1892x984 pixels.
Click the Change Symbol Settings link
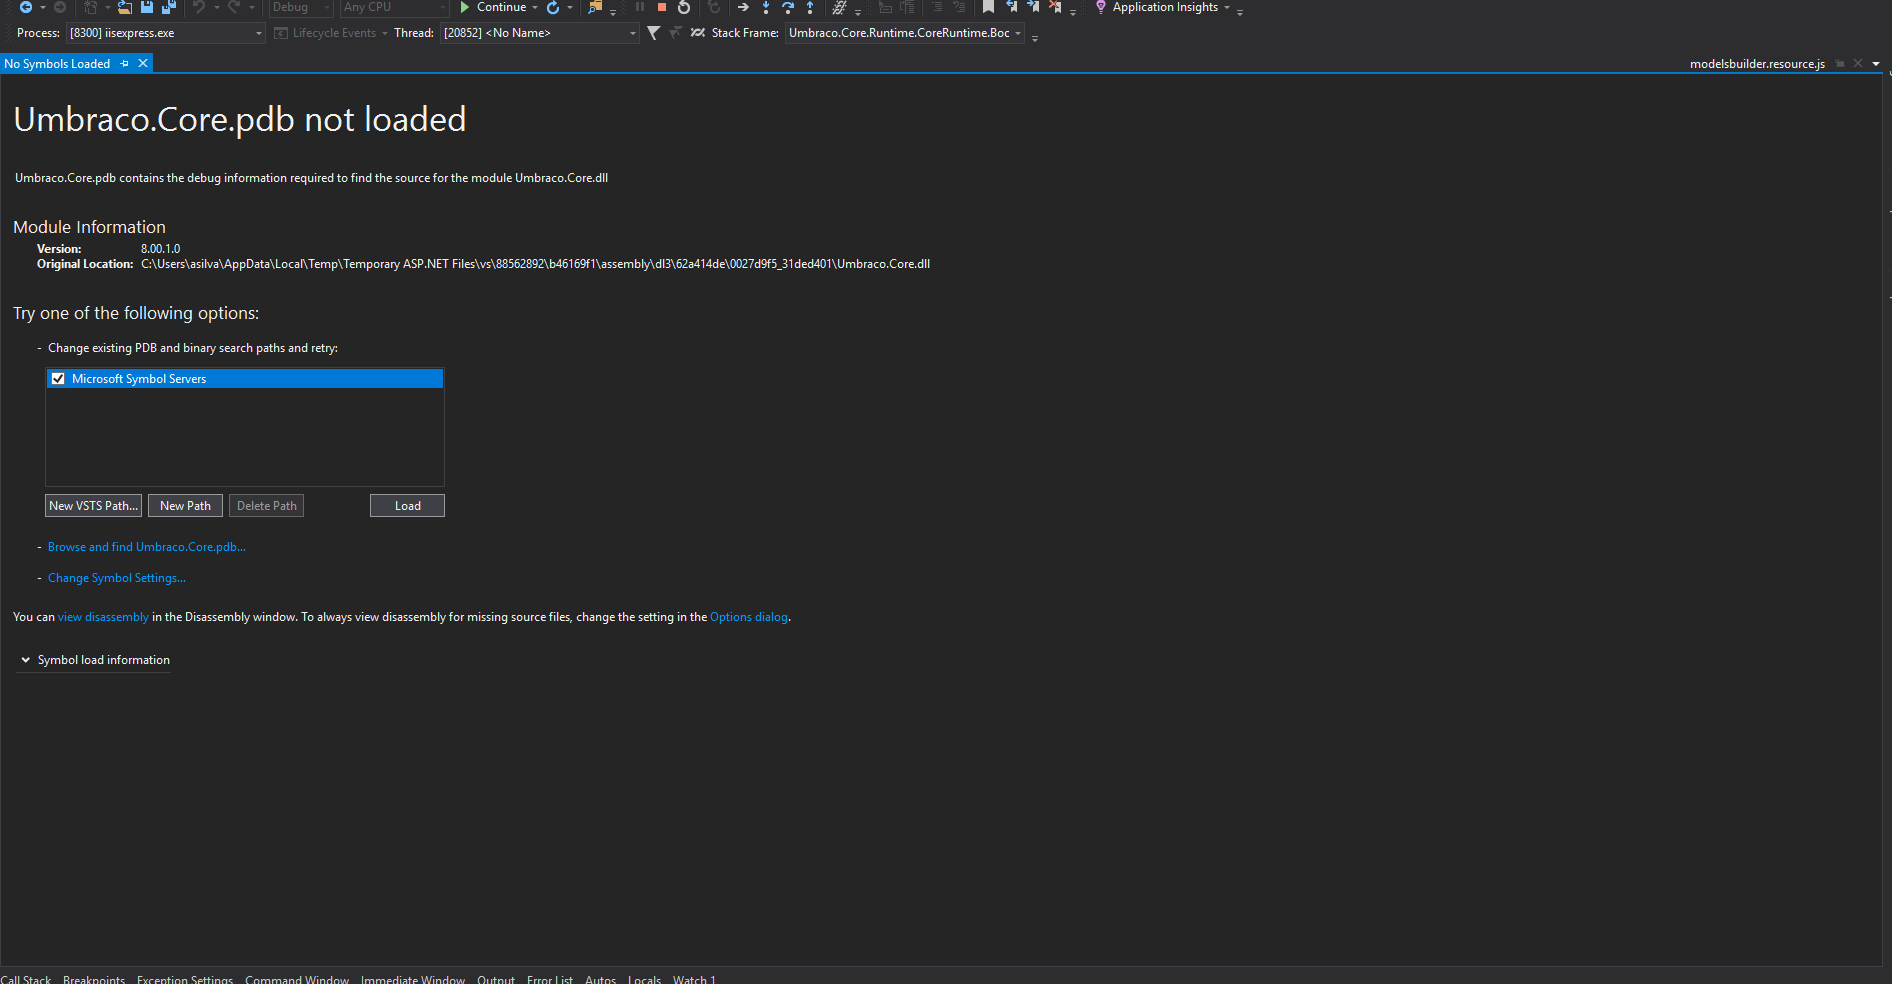click(116, 578)
